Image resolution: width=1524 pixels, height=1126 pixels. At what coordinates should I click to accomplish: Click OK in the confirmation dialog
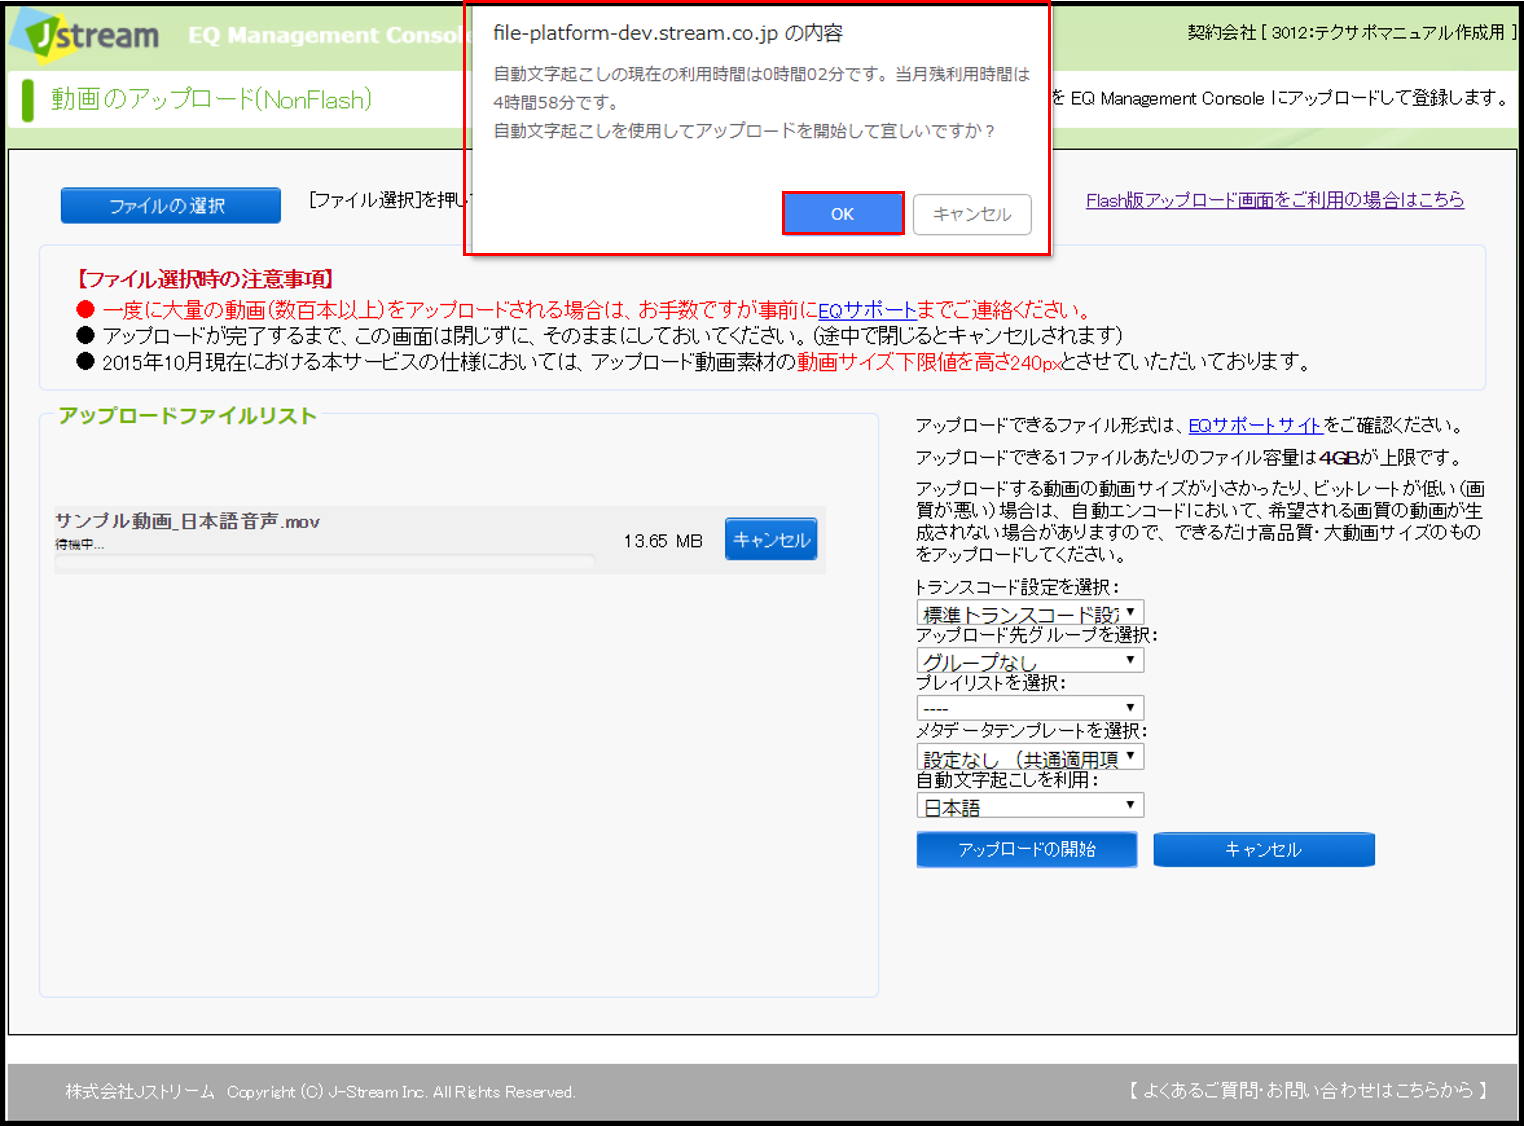[843, 214]
